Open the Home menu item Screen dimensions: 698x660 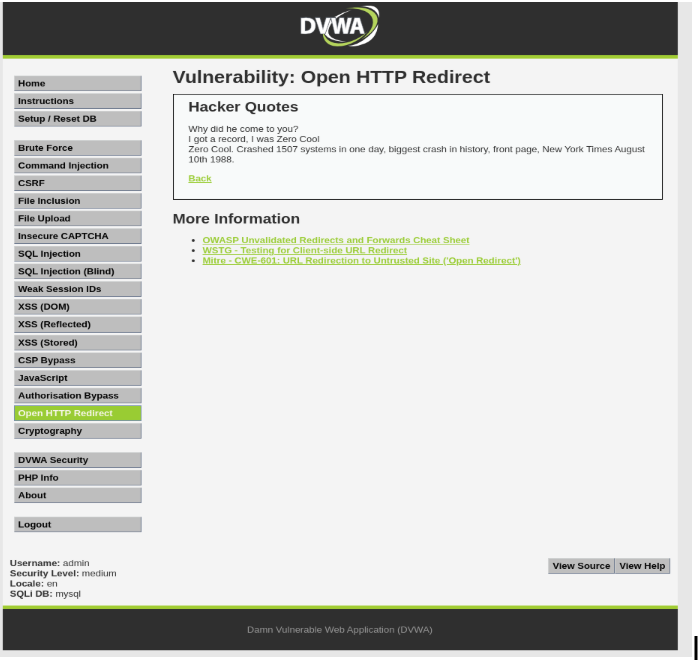click(77, 84)
